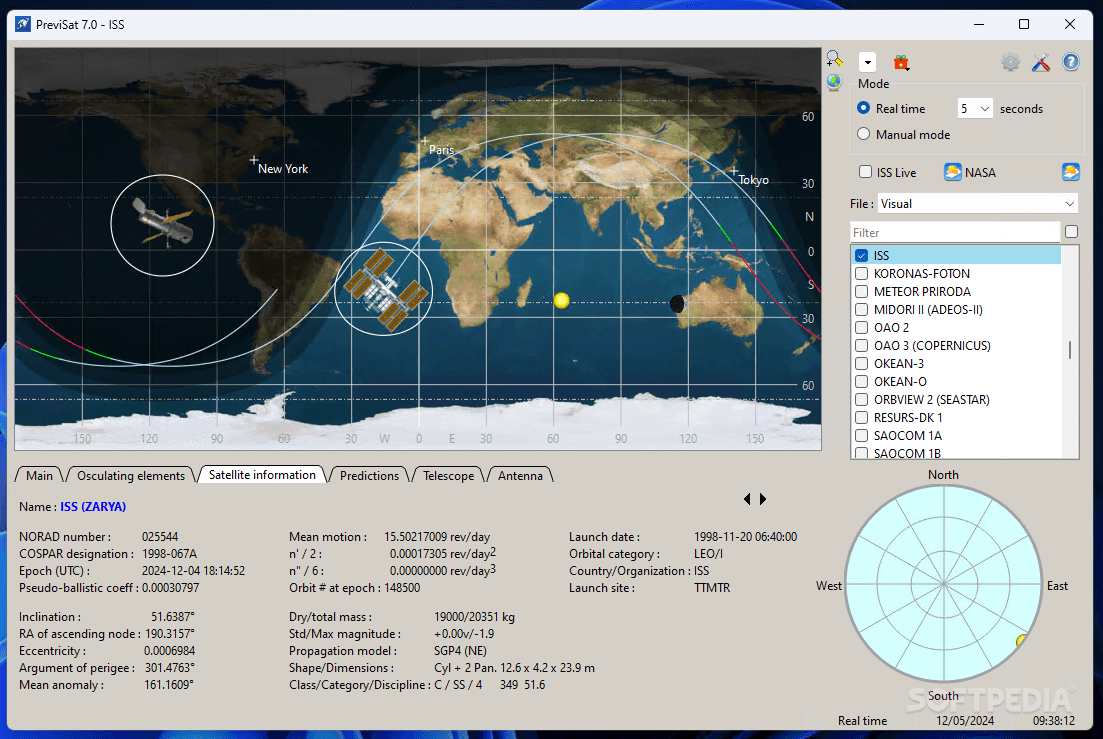Check the RESURS-DK 1 checkbox
This screenshot has height=739, width=1103.
click(x=862, y=418)
